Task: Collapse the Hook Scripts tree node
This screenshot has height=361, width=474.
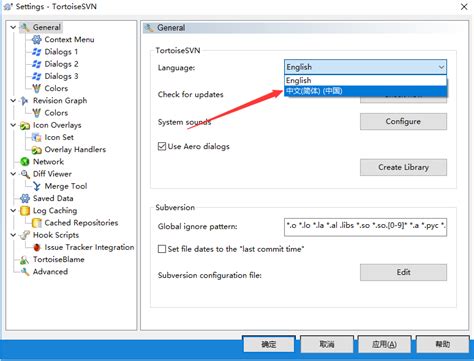Action: click(13, 235)
